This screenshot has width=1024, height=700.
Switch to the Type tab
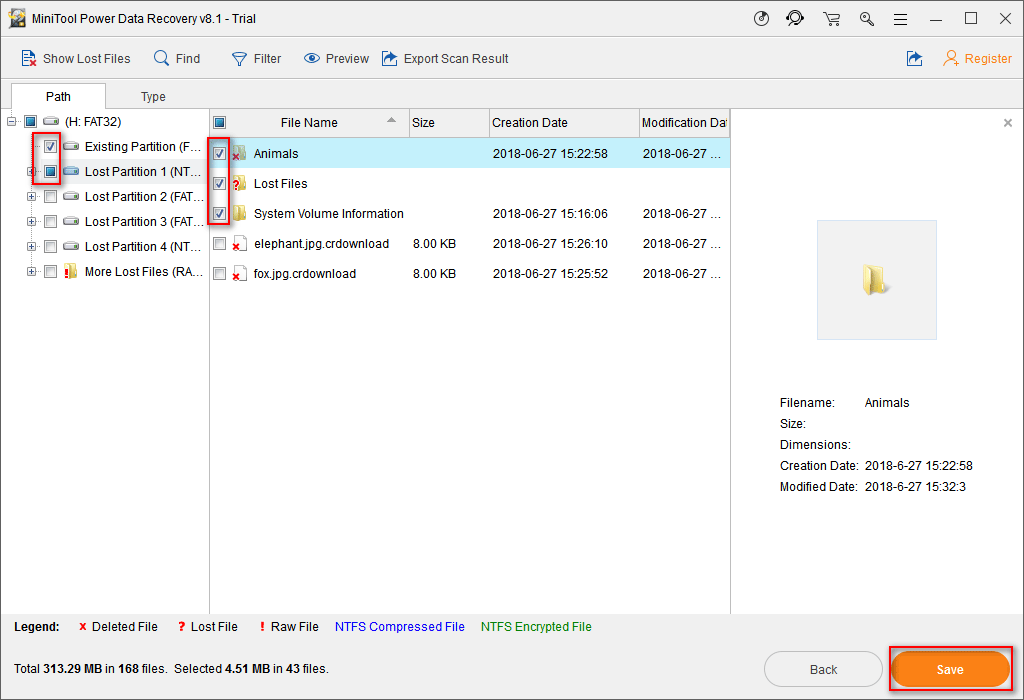pos(153,97)
